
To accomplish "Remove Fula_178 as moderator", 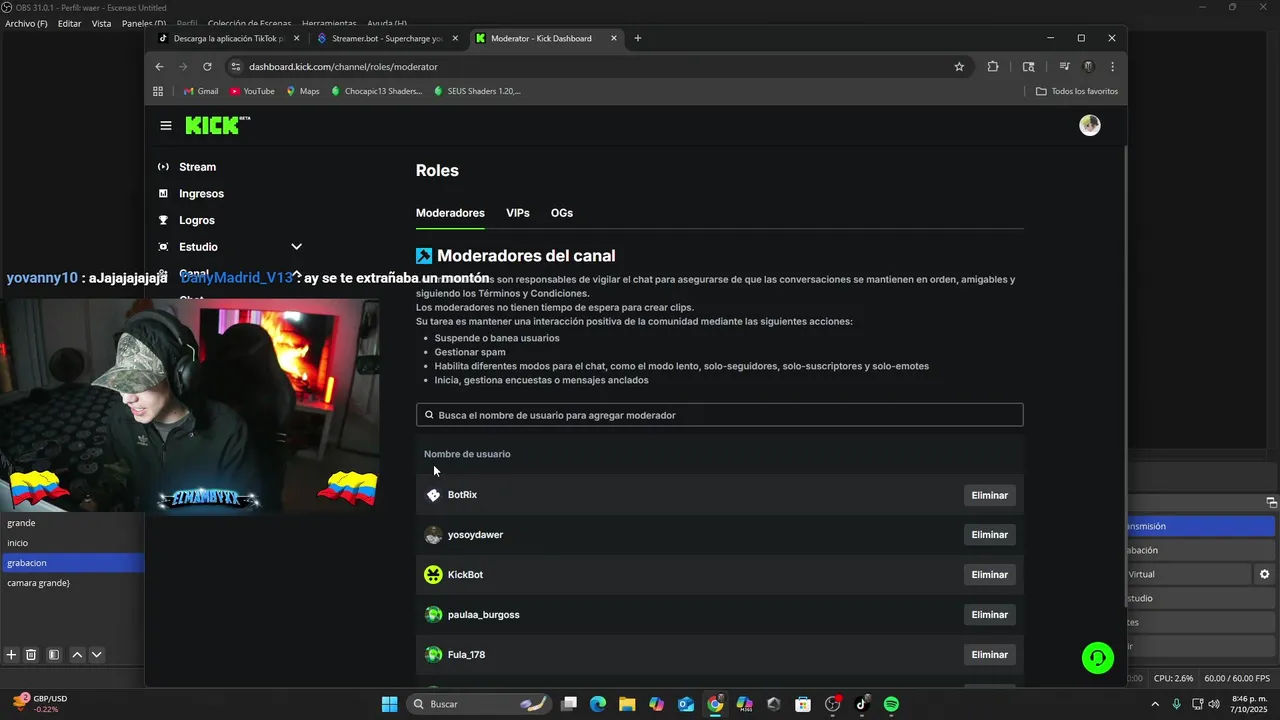I will tap(989, 655).
